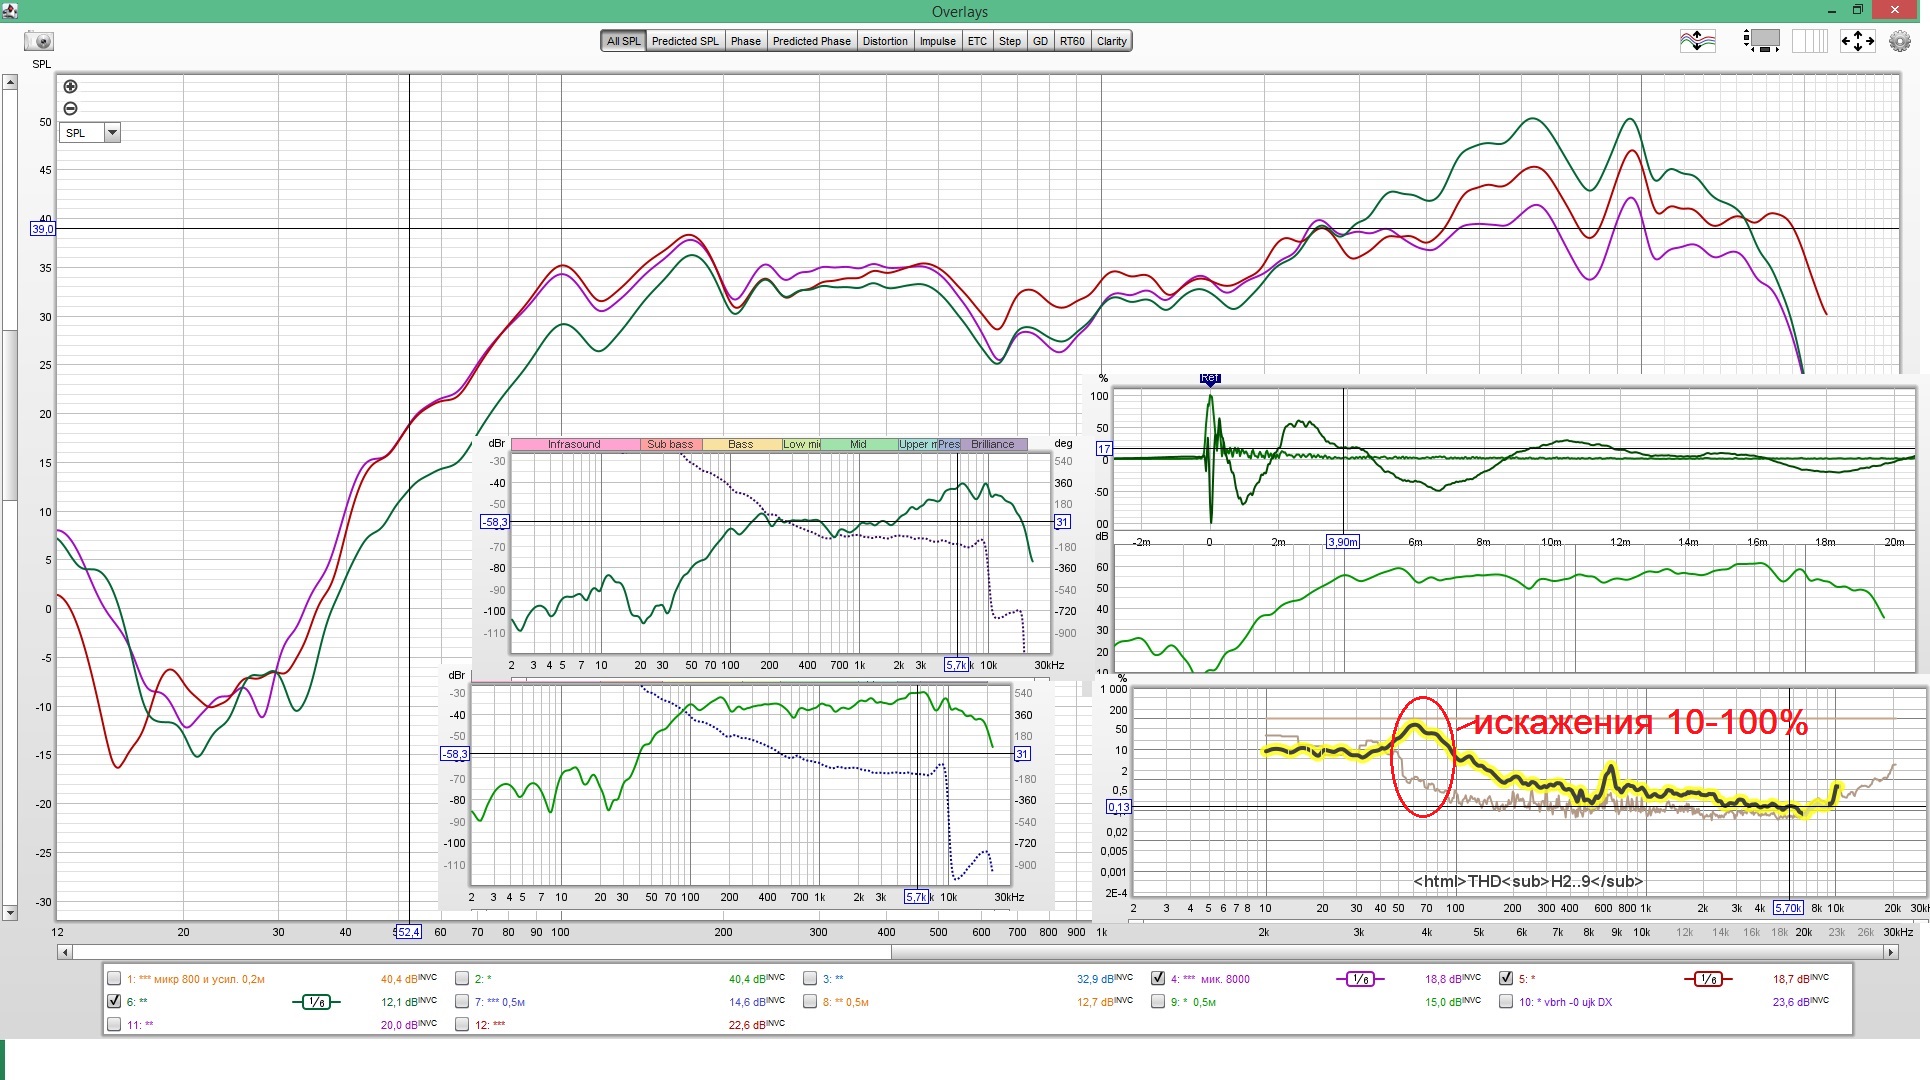This screenshot has width=1930, height=1080.
Task: Open the SPL axis type dropdown
Action: click(x=112, y=133)
